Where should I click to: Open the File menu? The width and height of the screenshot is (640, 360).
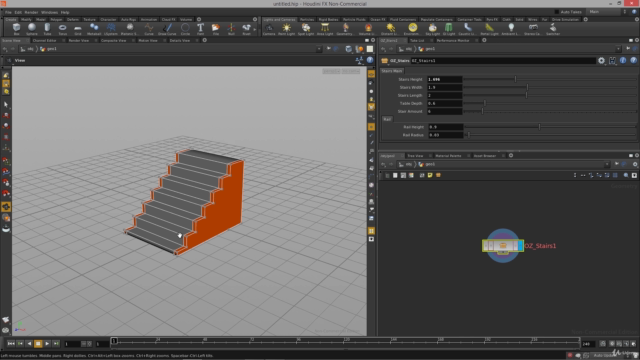click(x=8, y=12)
